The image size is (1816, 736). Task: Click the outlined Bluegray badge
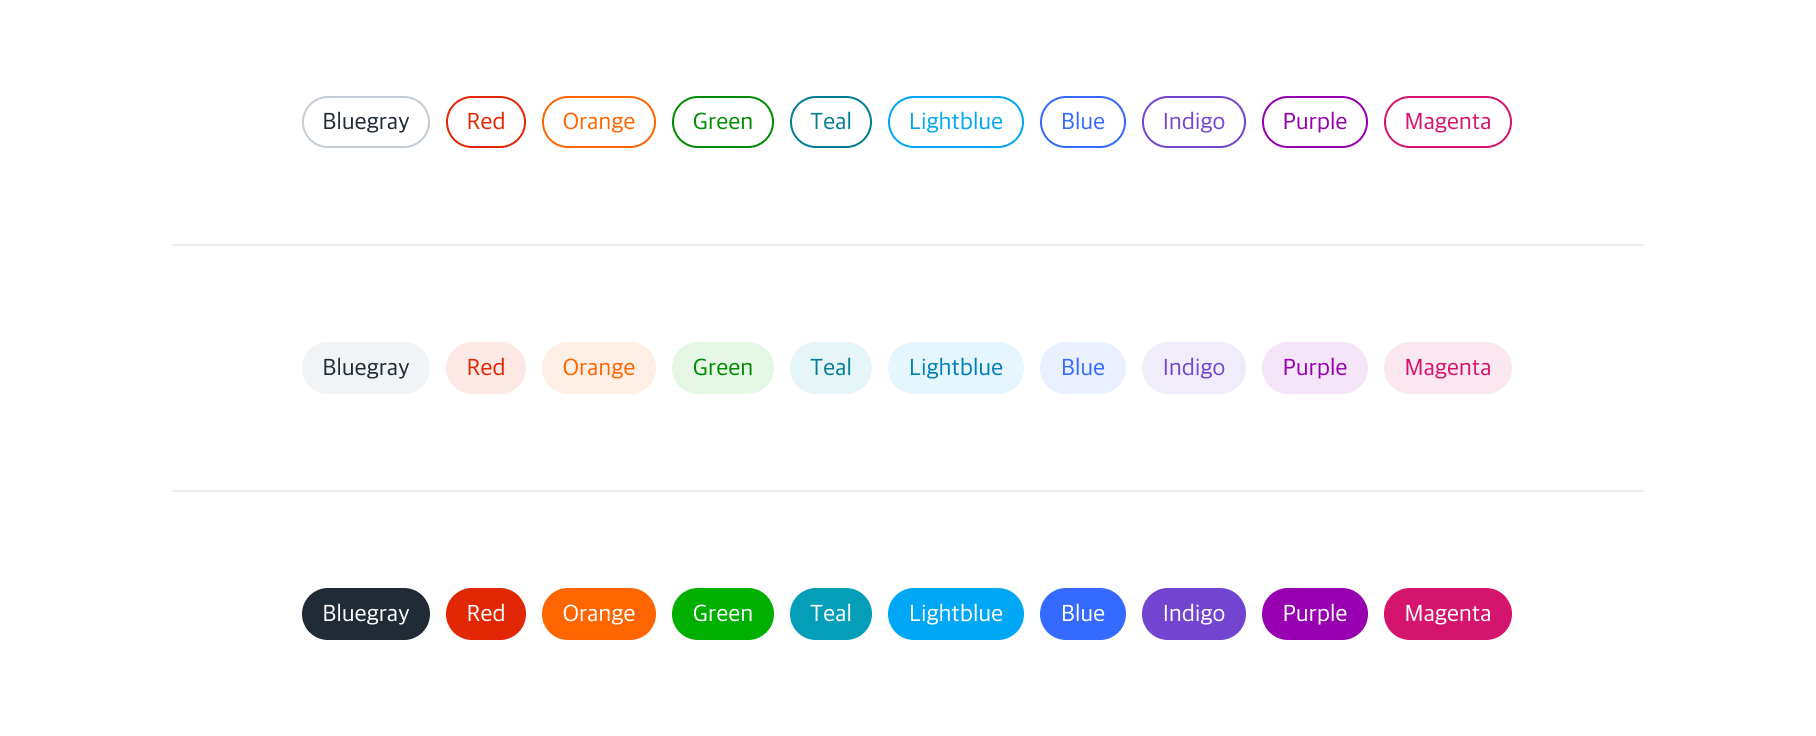tap(365, 122)
